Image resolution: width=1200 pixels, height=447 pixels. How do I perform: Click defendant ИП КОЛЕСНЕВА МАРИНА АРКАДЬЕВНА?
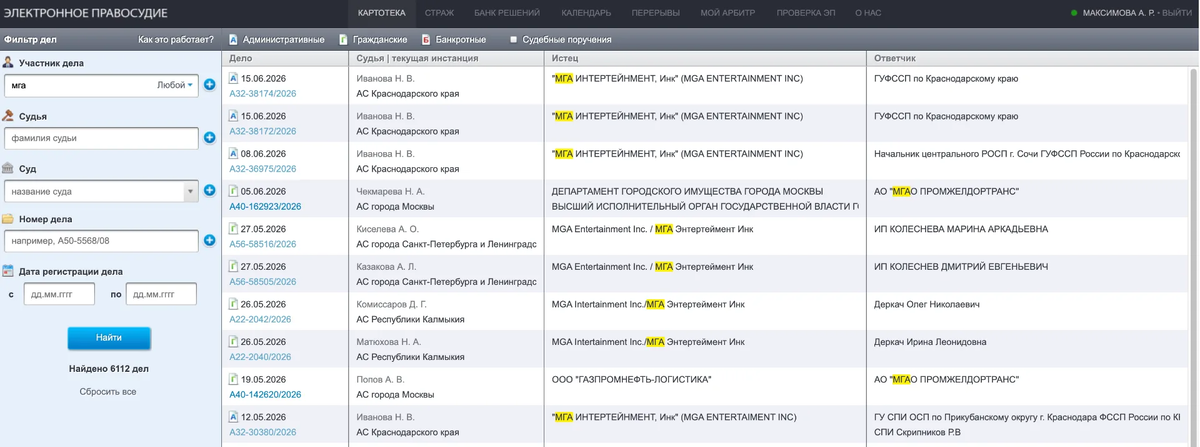(961, 229)
